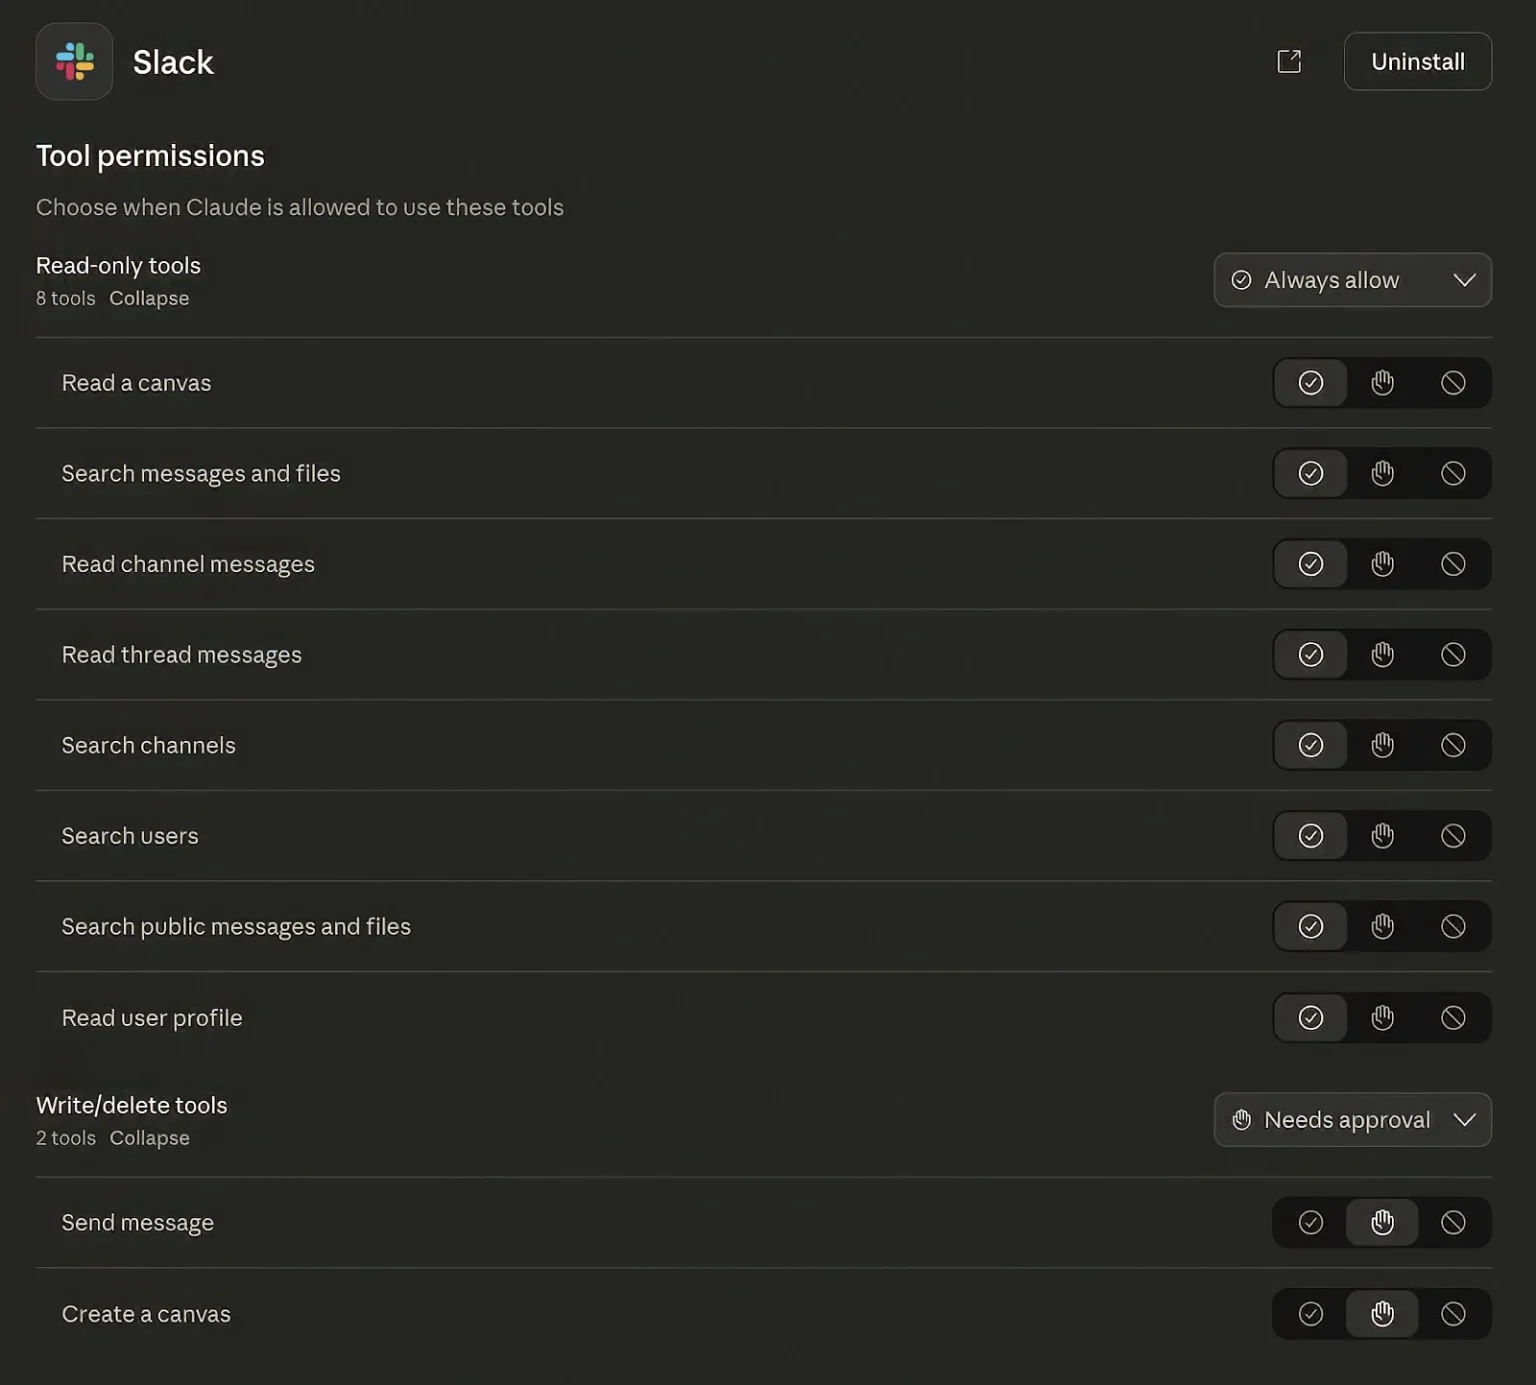Click the Uninstall button

point(1417,61)
